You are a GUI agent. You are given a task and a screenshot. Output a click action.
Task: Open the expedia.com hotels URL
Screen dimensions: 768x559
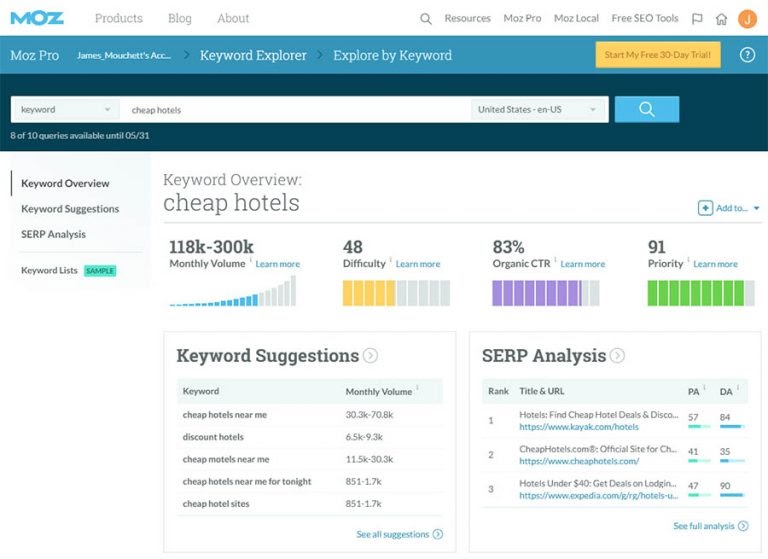click(599, 496)
